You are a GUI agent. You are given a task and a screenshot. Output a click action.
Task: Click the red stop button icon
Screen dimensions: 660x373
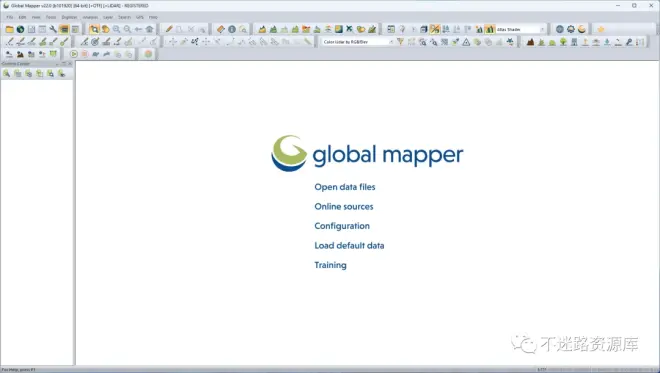pyautogui.click(x=85, y=54)
